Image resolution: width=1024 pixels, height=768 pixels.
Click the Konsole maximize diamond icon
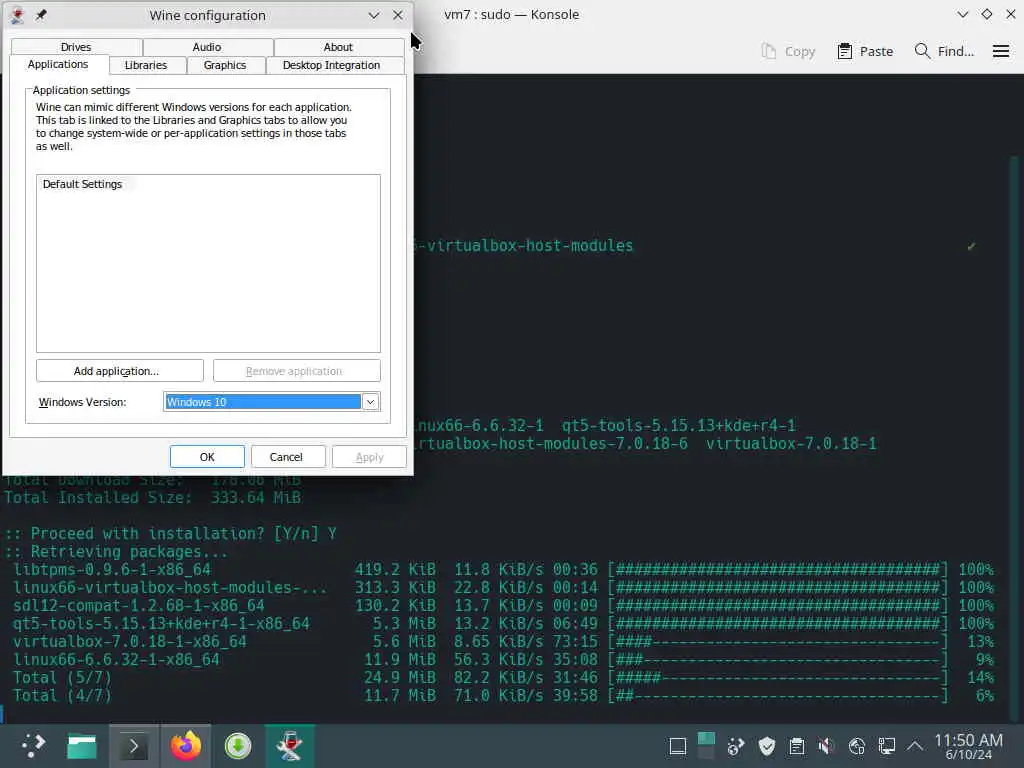point(987,14)
